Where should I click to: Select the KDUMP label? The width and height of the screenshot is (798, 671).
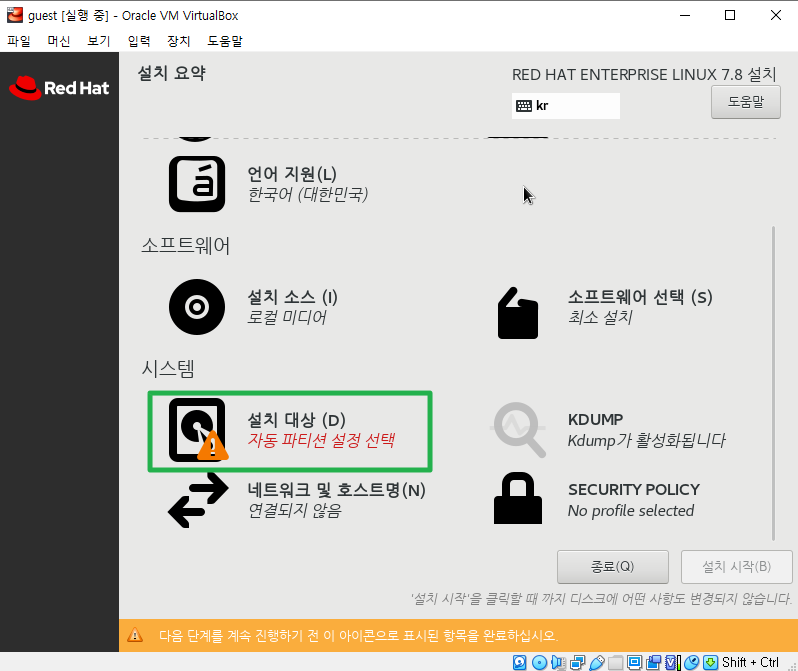point(595,420)
